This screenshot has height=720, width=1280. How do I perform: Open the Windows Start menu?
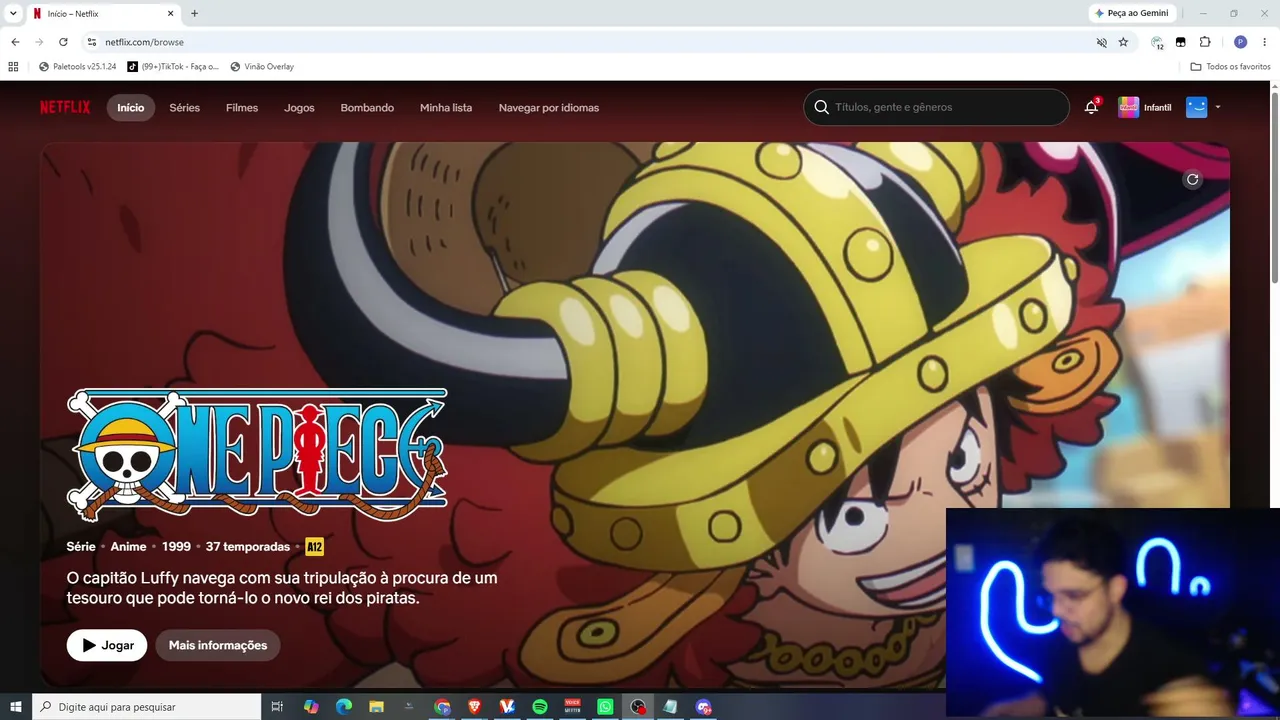[15, 707]
